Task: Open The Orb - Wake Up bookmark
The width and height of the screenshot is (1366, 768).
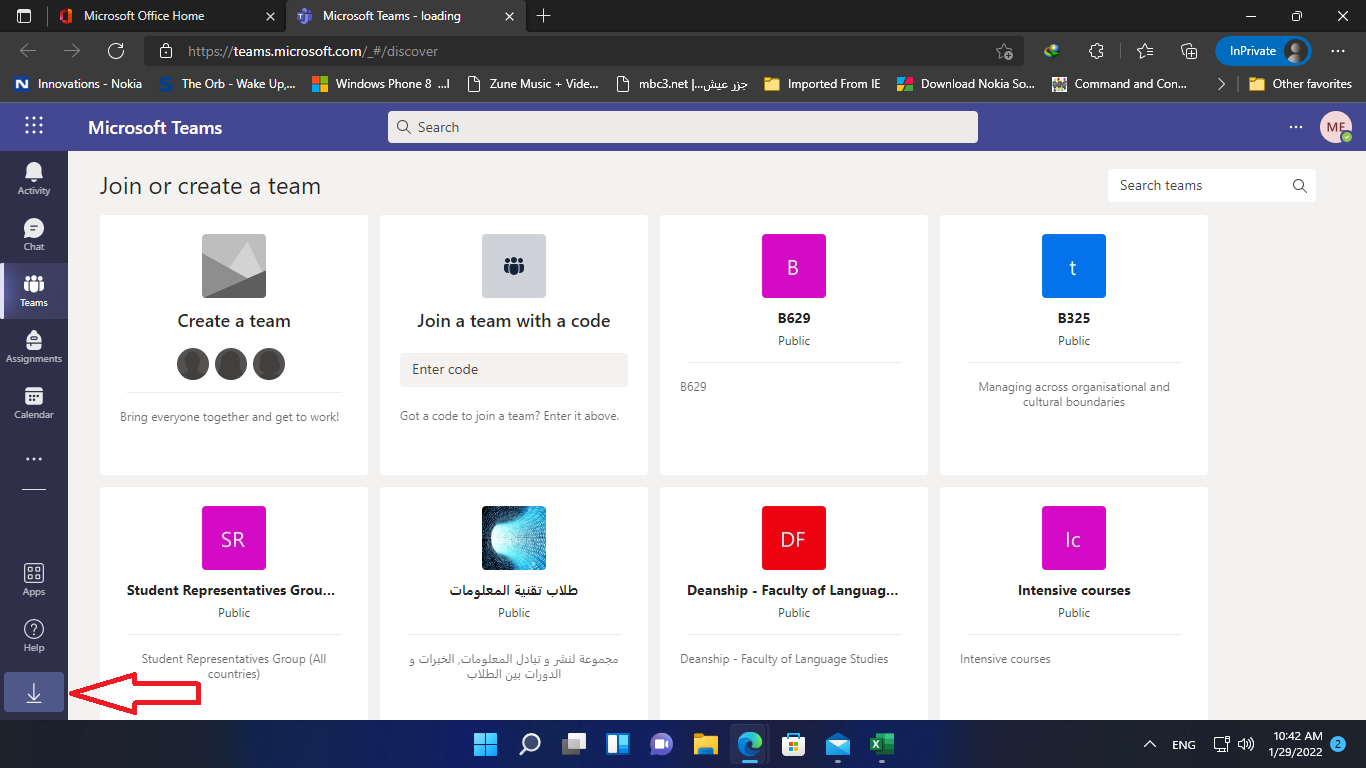Action: tap(228, 84)
